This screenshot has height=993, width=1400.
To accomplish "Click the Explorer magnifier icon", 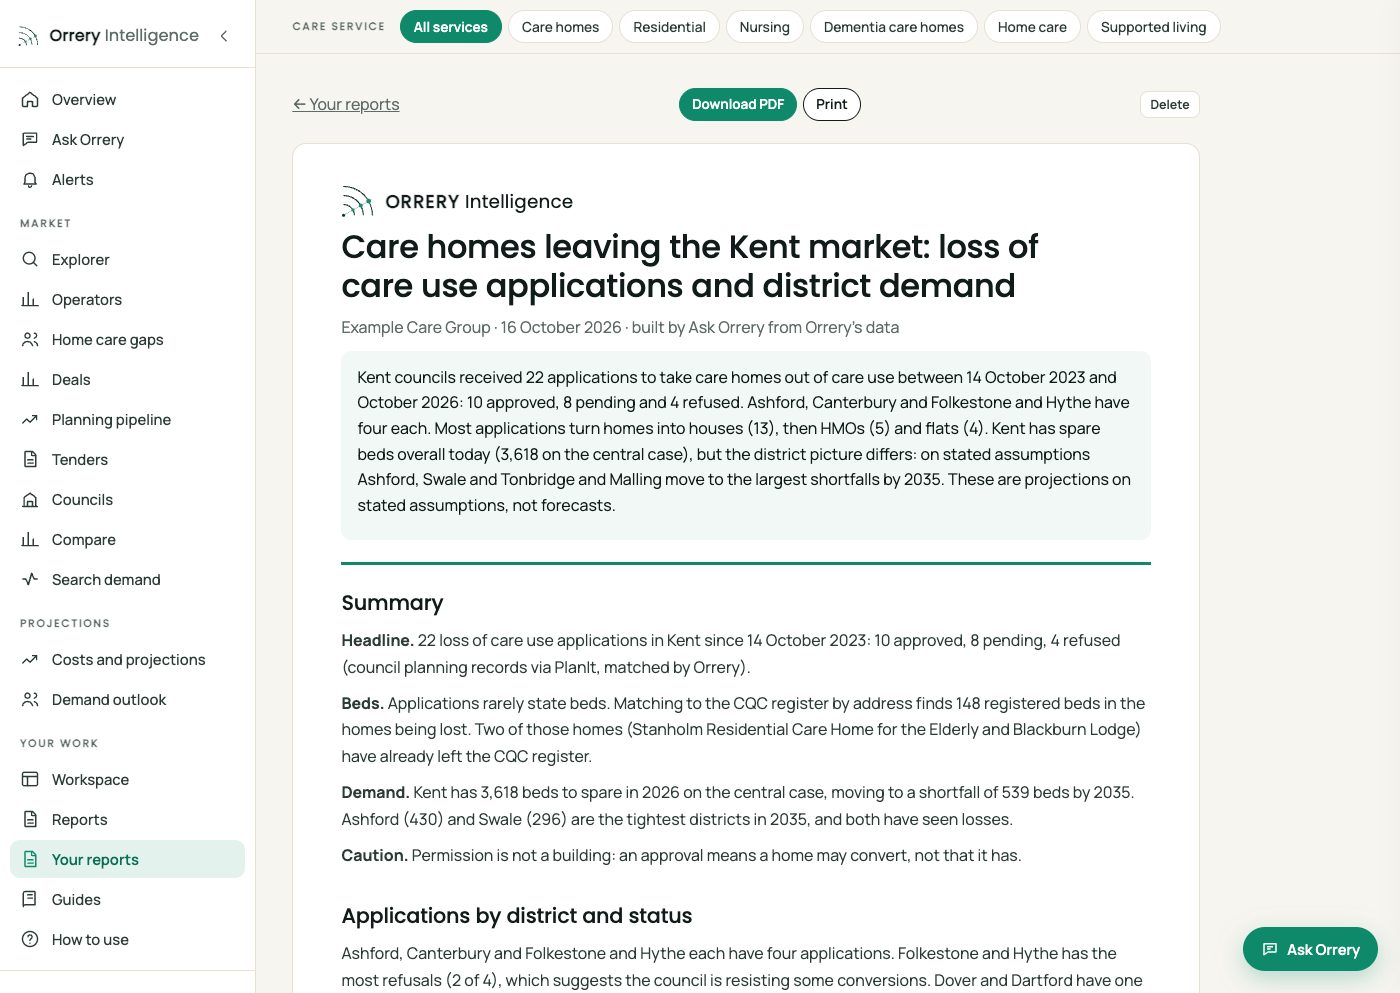I will click(30, 260).
